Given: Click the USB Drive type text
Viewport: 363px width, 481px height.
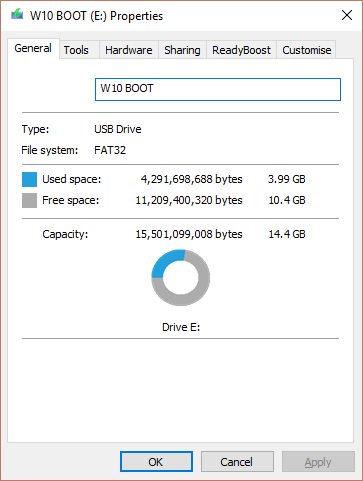Looking at the screenshot, I should point(118,129).
